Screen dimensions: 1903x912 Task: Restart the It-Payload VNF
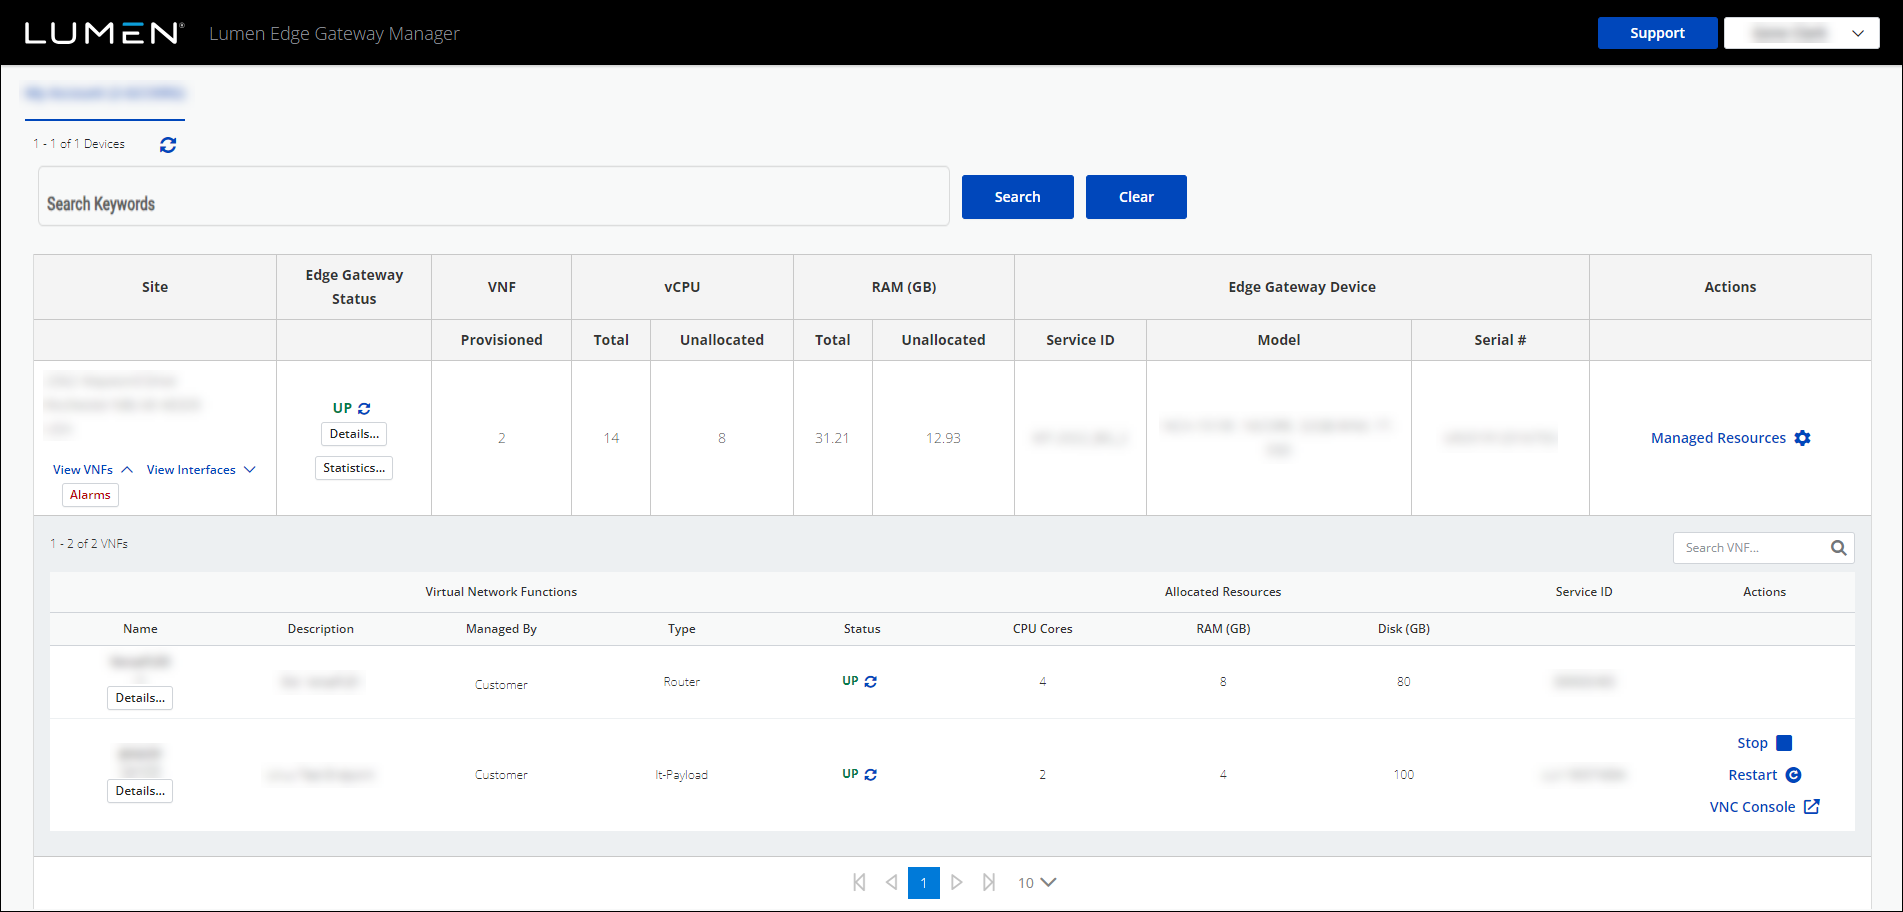point(1752,774)
